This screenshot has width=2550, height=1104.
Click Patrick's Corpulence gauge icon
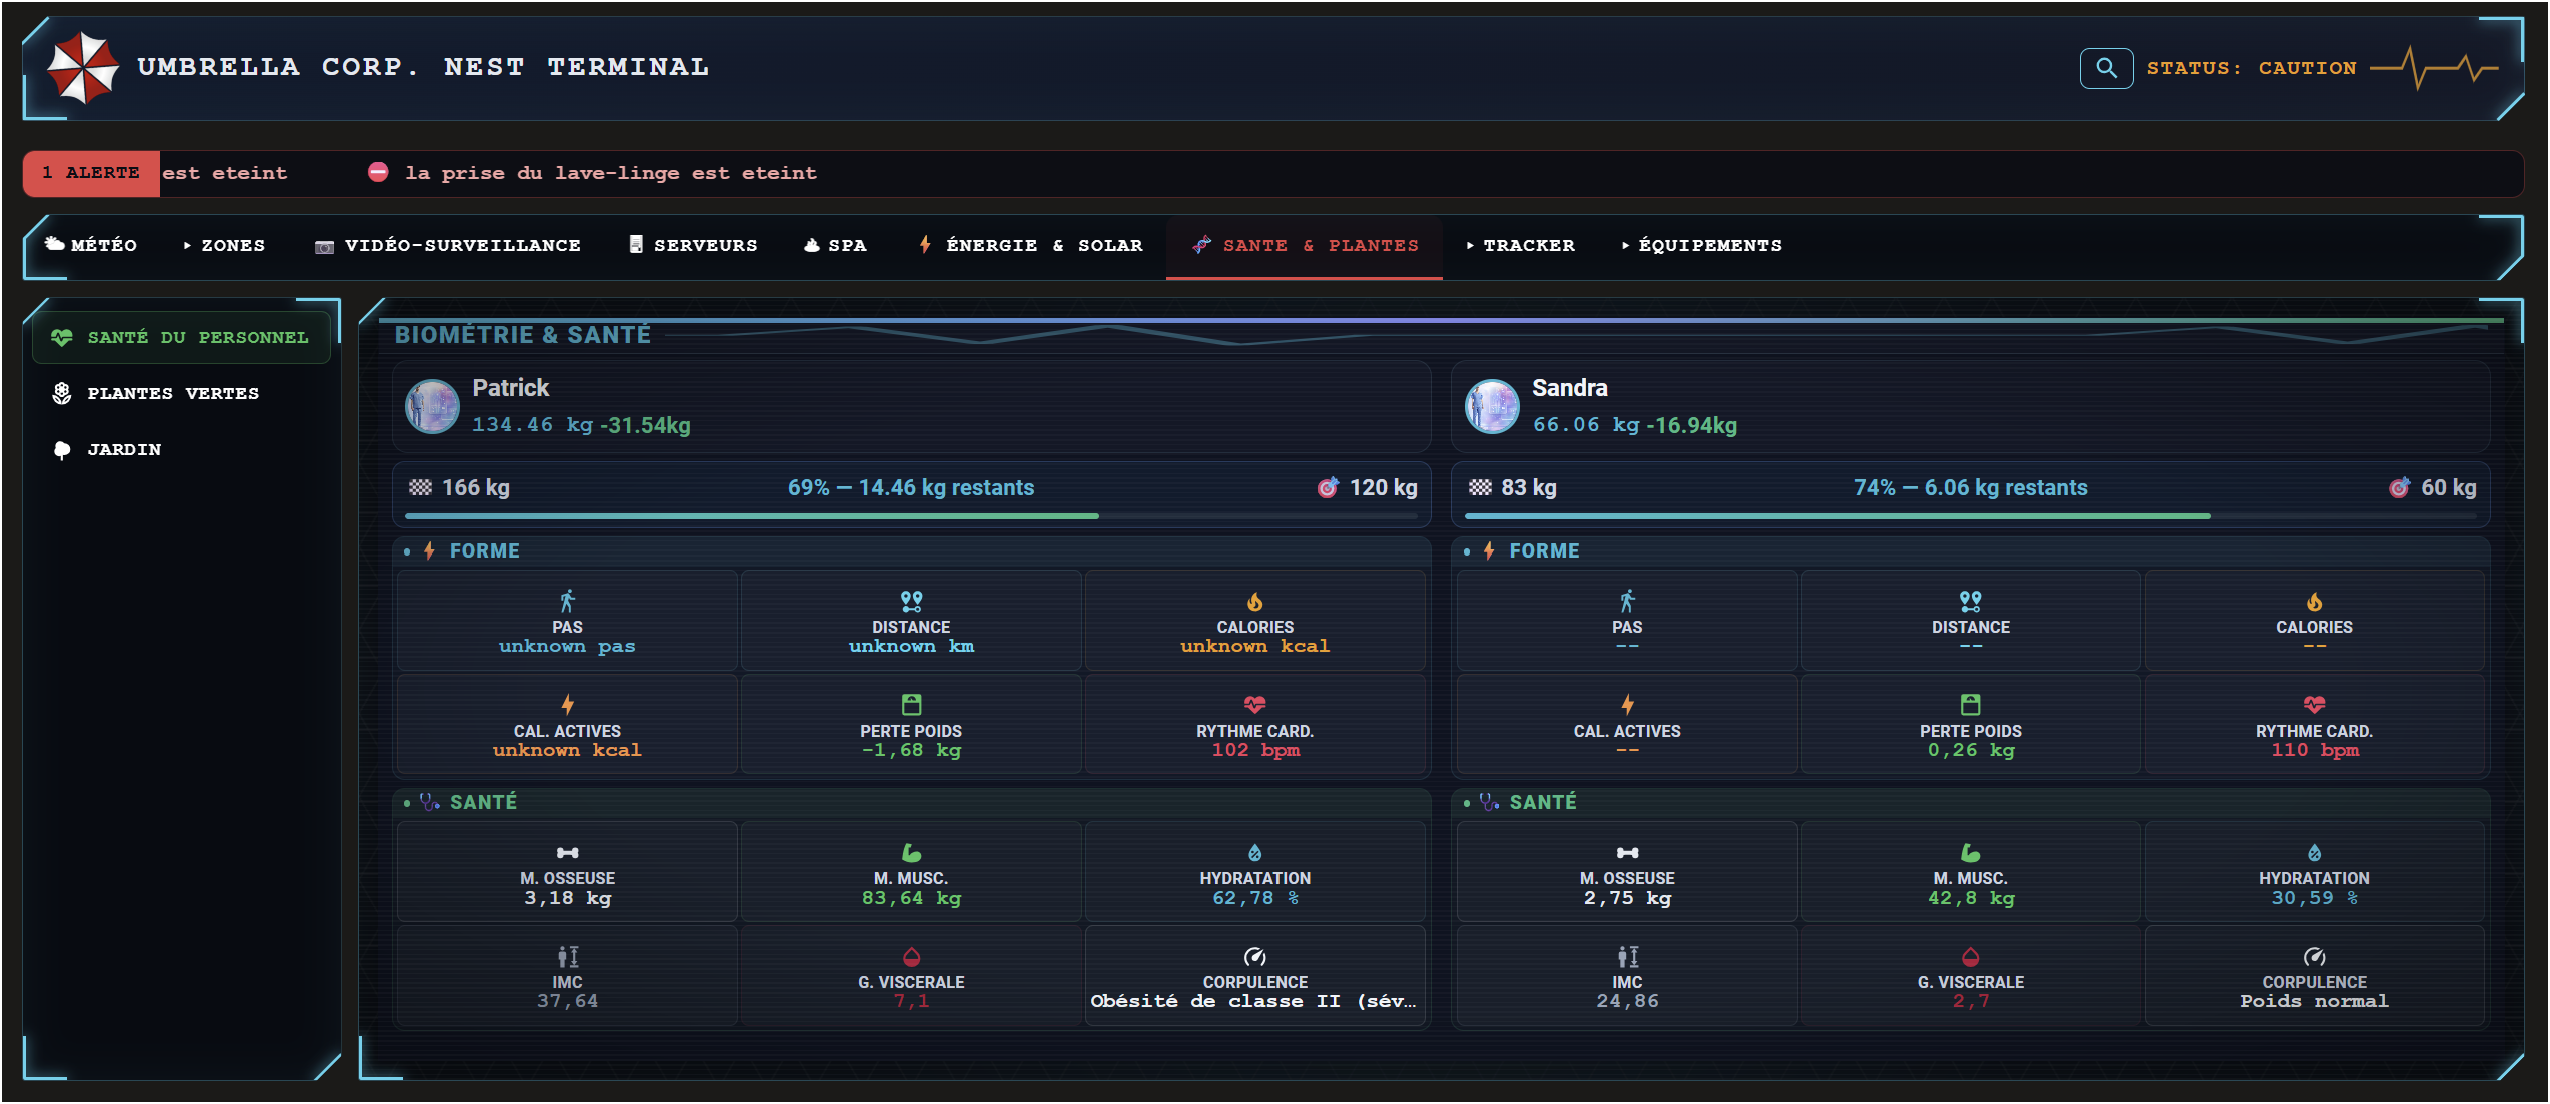(x=1255, y=956)
